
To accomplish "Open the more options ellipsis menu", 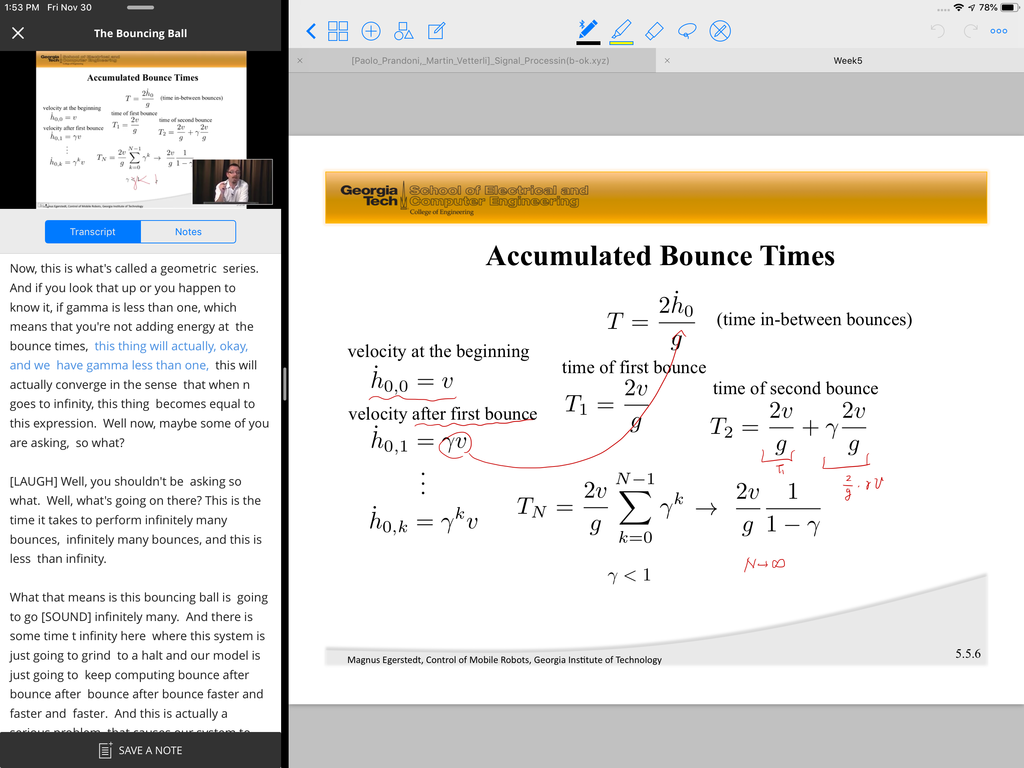I will (x=999, y=31).
